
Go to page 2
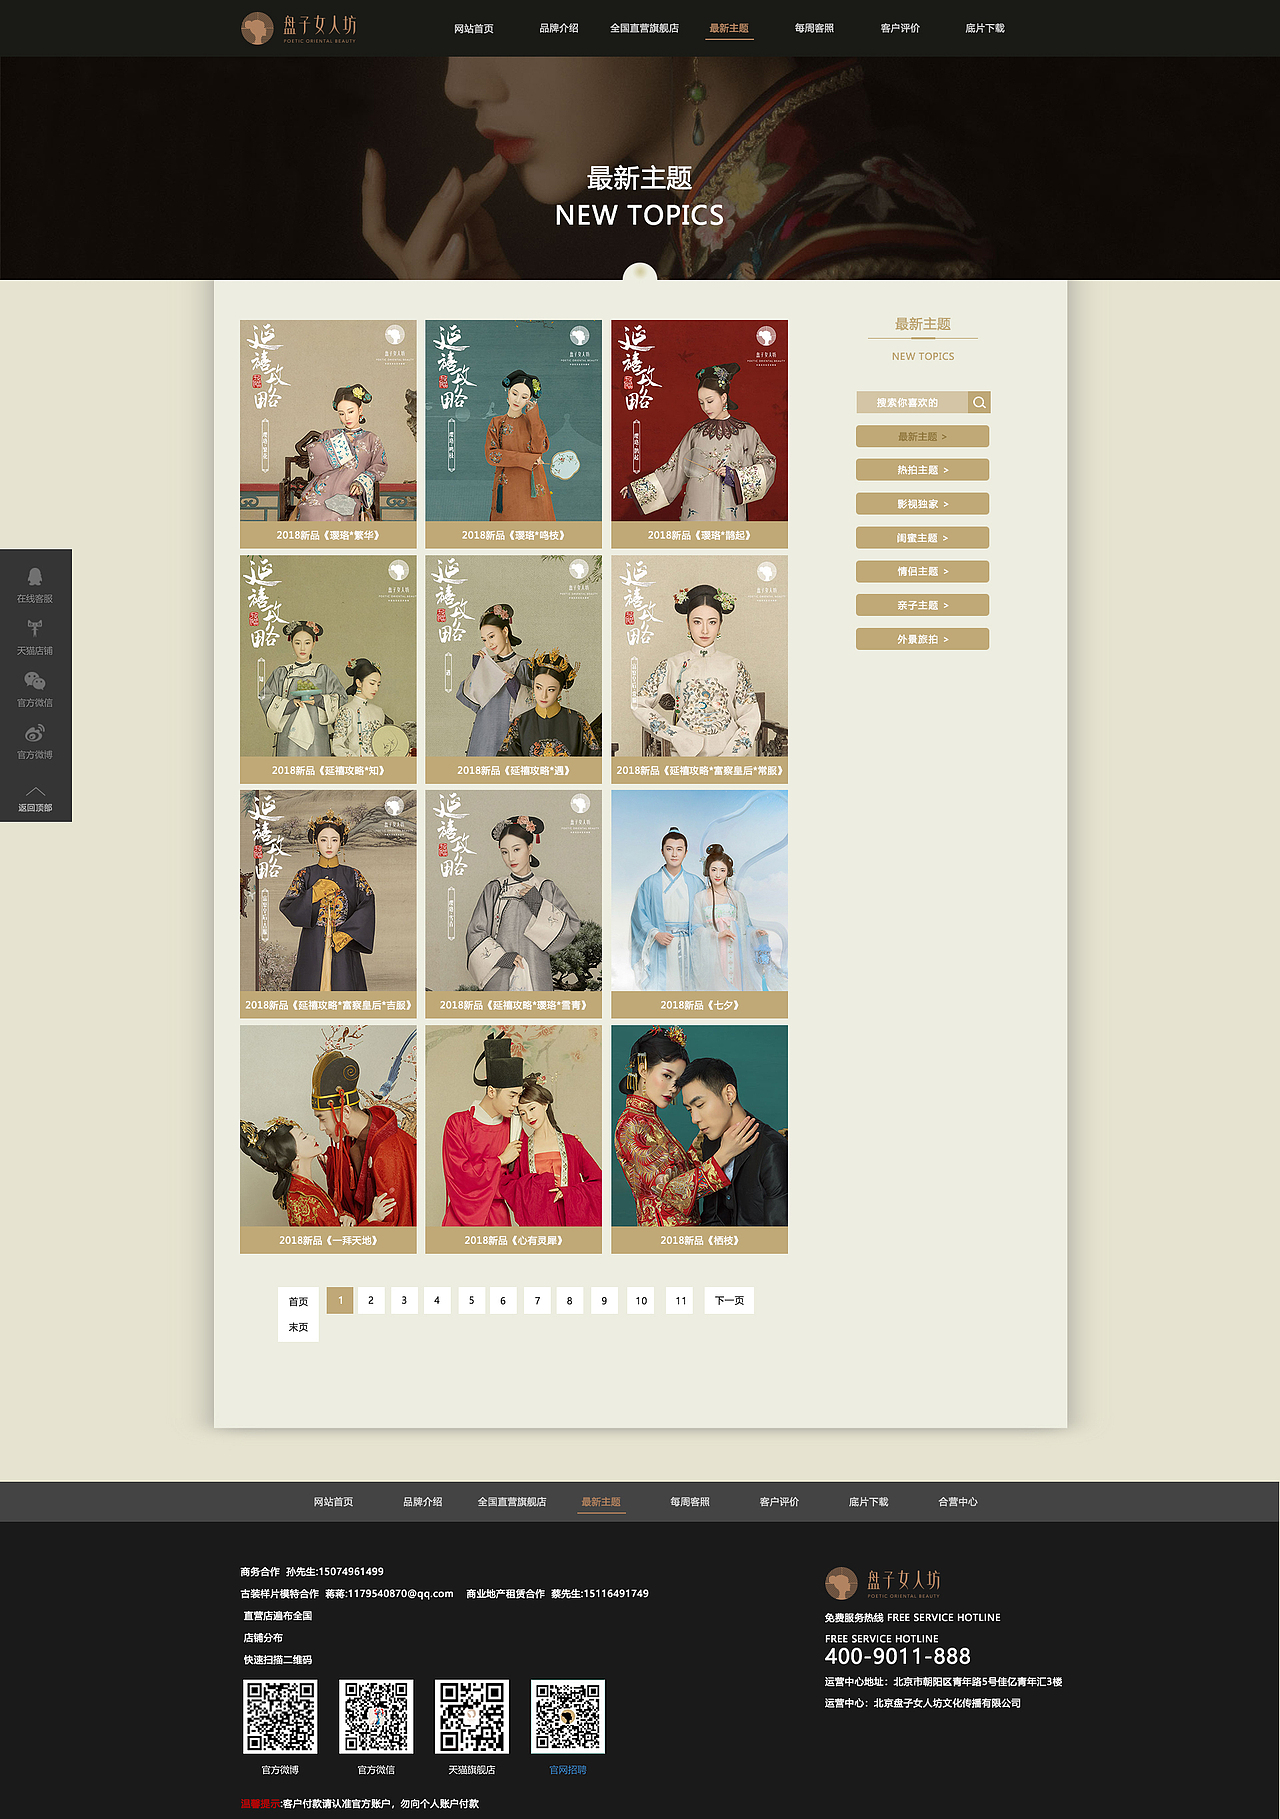pos(371,1300)
